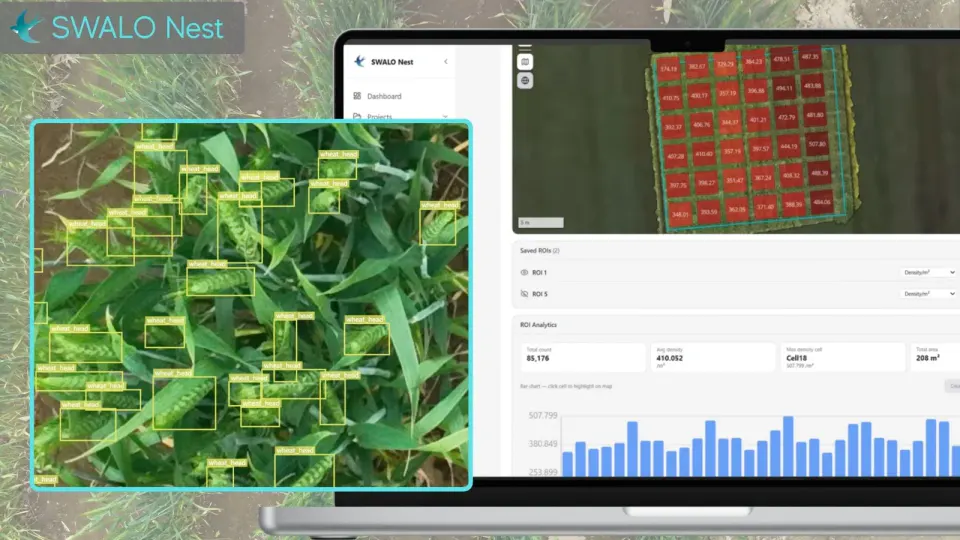This screenshot has height=540, width=960.
Task: Click the Max density cell Cell18 card
Action: click(x=842, y=357)
